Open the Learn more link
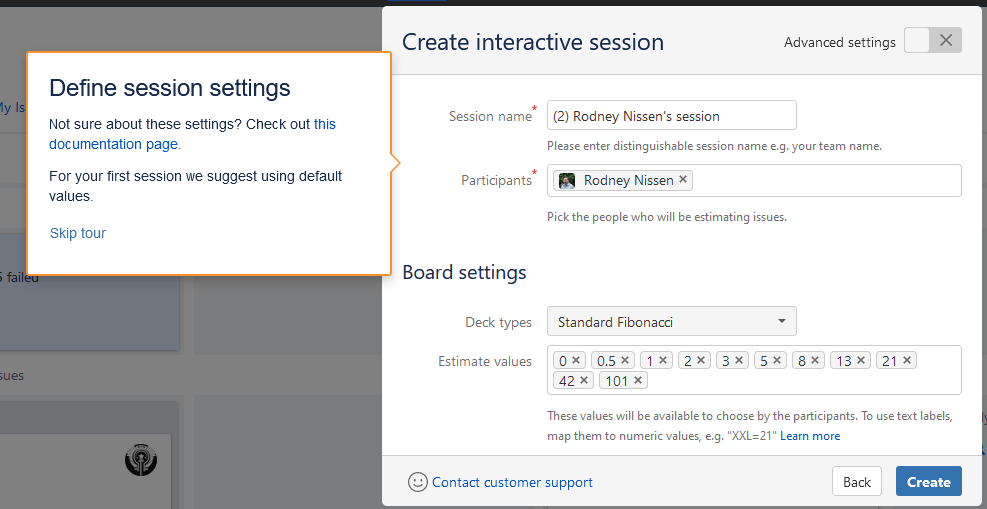 pos(810,436)
